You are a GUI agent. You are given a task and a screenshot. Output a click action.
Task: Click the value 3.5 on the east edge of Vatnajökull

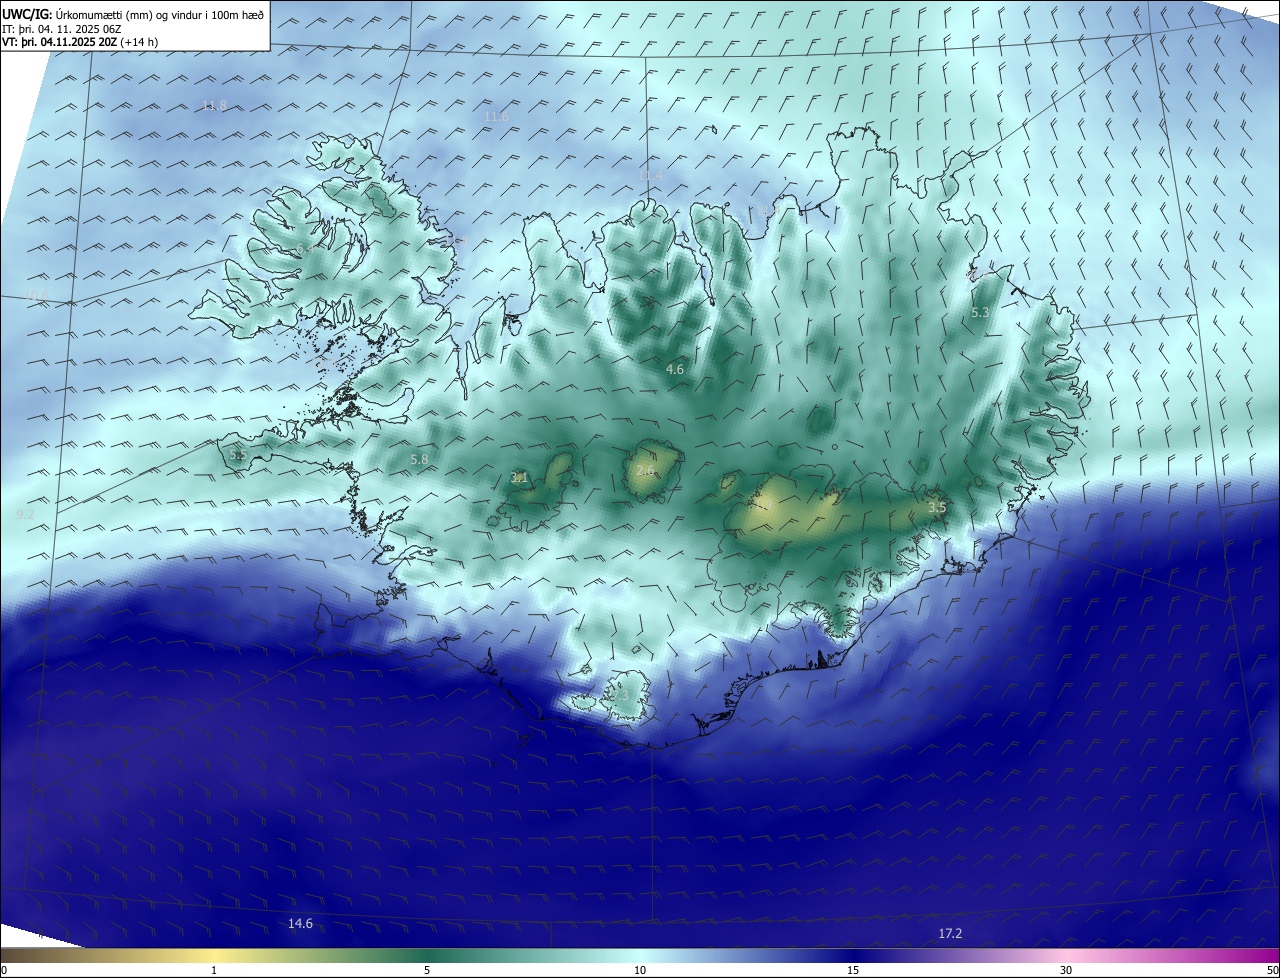(x=937, y=508)
